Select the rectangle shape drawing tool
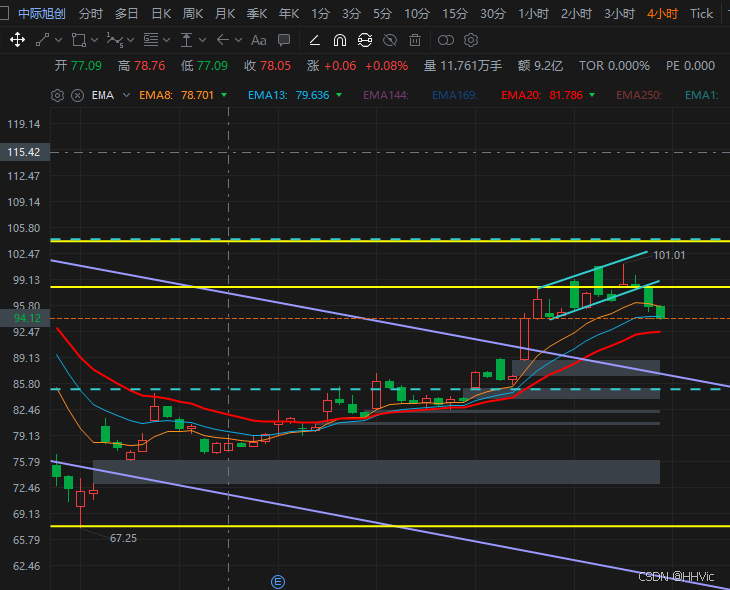 click(78, 40)
